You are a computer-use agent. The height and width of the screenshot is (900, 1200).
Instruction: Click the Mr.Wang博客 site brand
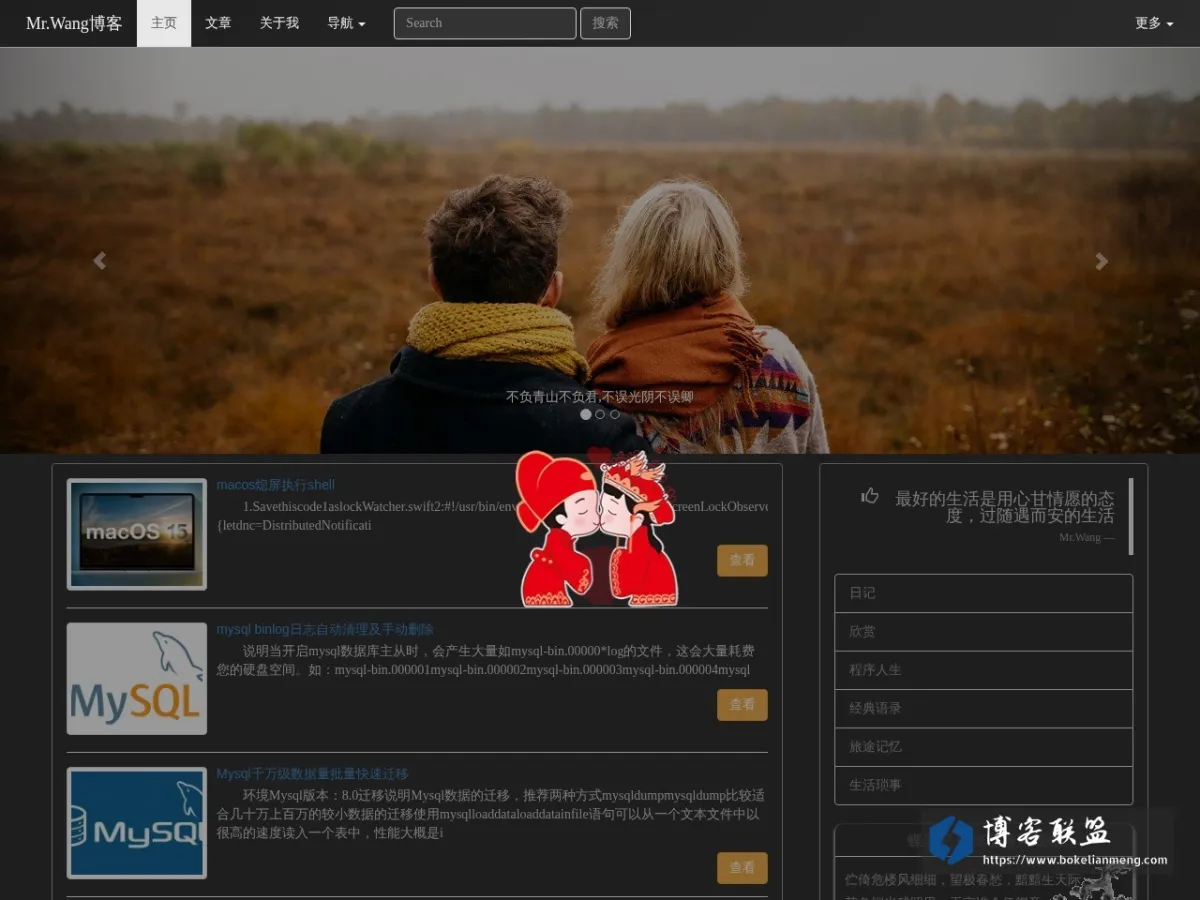click(x=74, y=23)
